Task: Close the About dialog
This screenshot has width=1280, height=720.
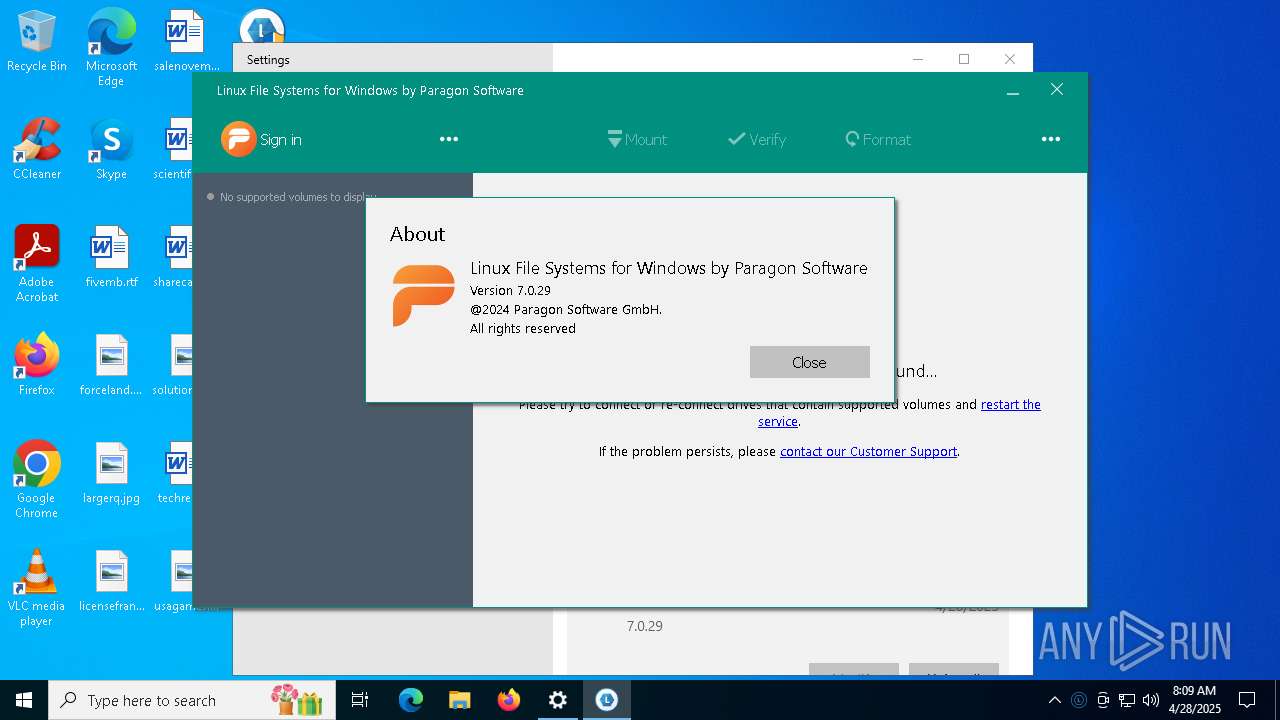Action: coord(809,362)
